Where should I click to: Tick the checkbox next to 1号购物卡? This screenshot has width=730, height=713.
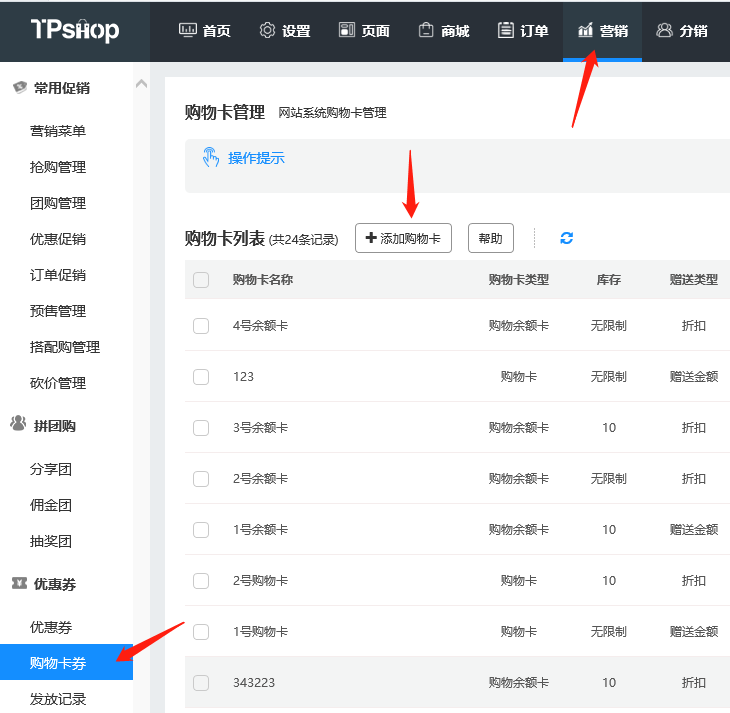[x=201, y=632]
